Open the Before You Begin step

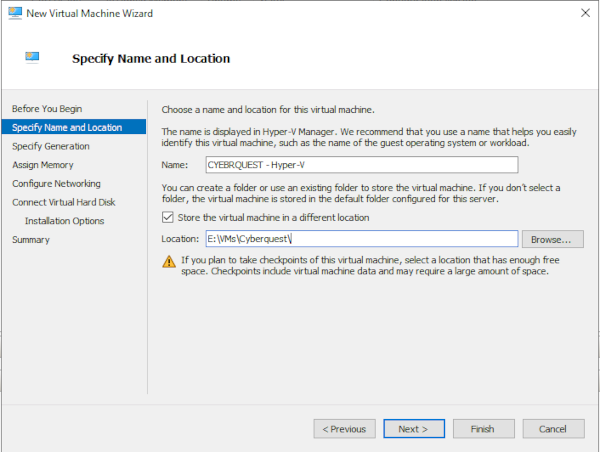(x=47, y=108)
